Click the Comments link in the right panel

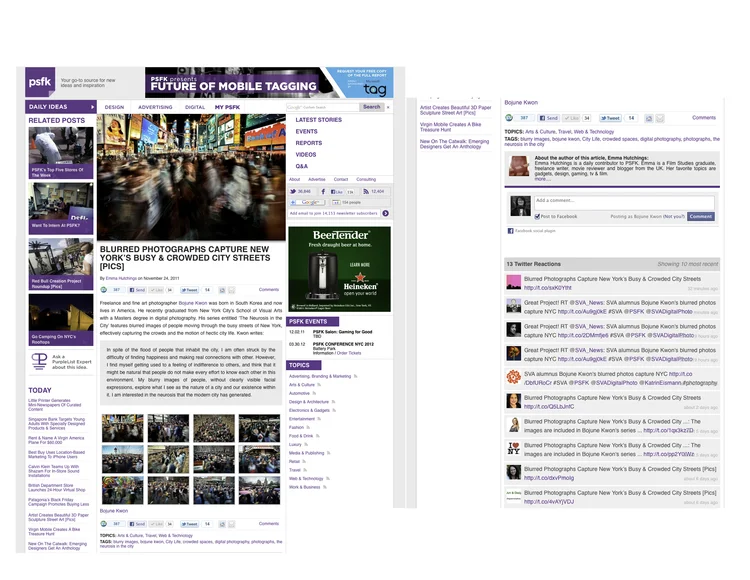(x=704, y=118)
